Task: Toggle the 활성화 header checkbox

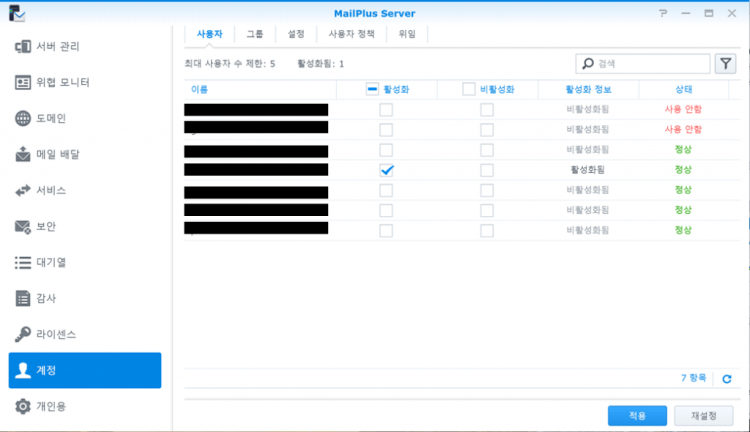Action: click(x=372, y=89)
